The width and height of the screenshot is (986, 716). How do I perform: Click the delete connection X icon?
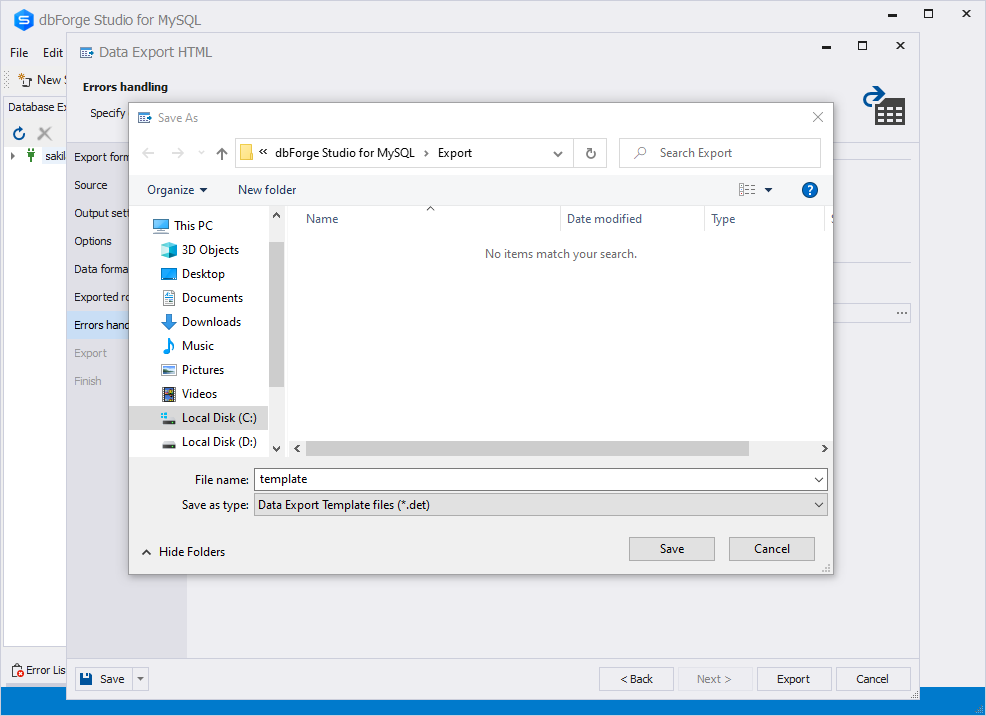click(x=45, y=133)
